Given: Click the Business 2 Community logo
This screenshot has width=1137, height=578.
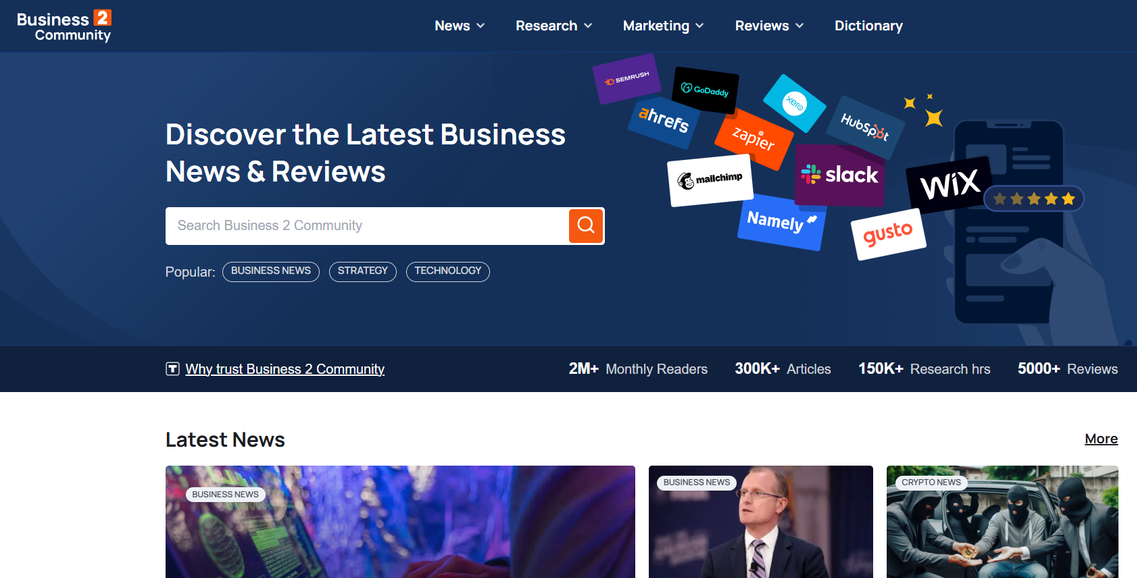Looking at the screenshot, I should point(64,26).
